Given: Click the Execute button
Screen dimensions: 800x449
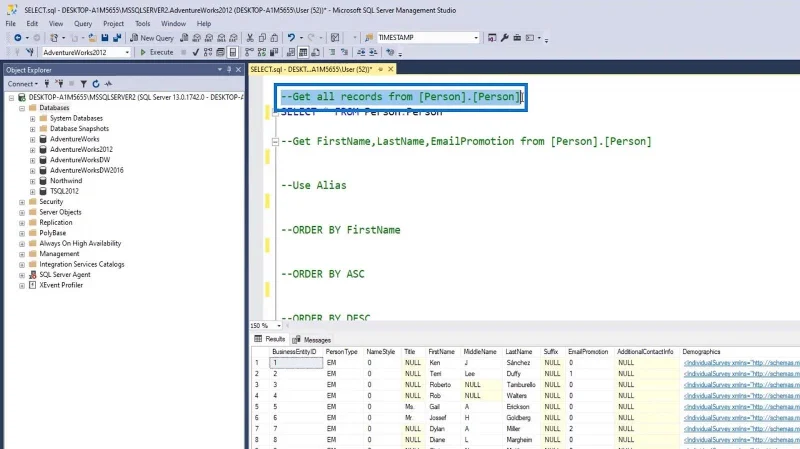Looking at the screenshot, I should (x=157, y=52).
